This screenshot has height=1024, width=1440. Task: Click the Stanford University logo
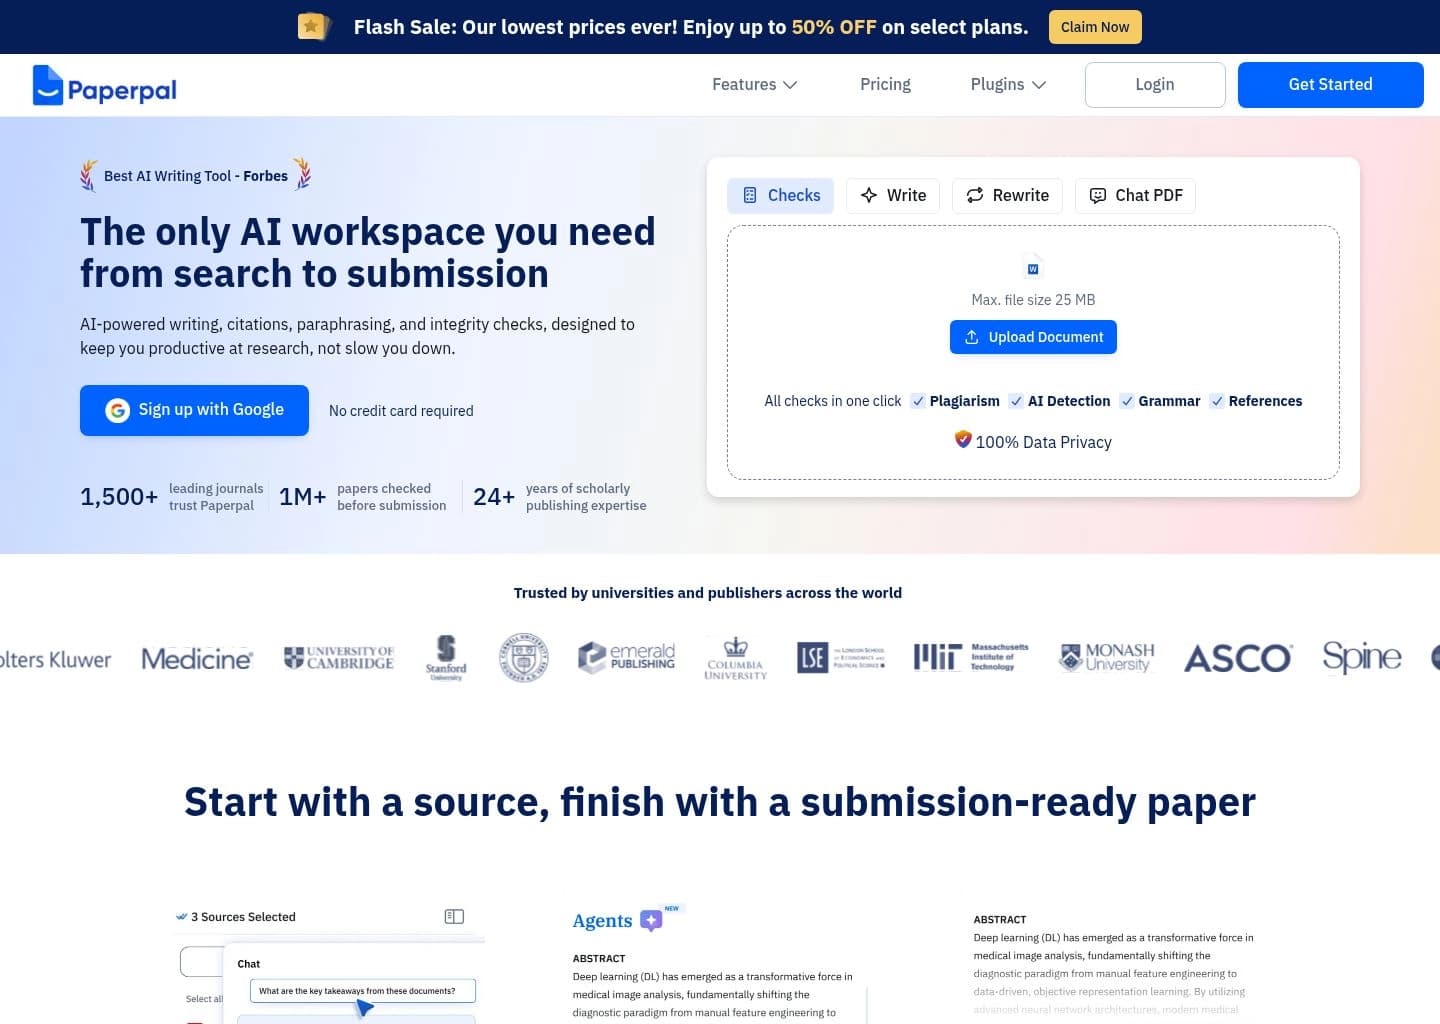pyautogui.click(x=446, y=658)
